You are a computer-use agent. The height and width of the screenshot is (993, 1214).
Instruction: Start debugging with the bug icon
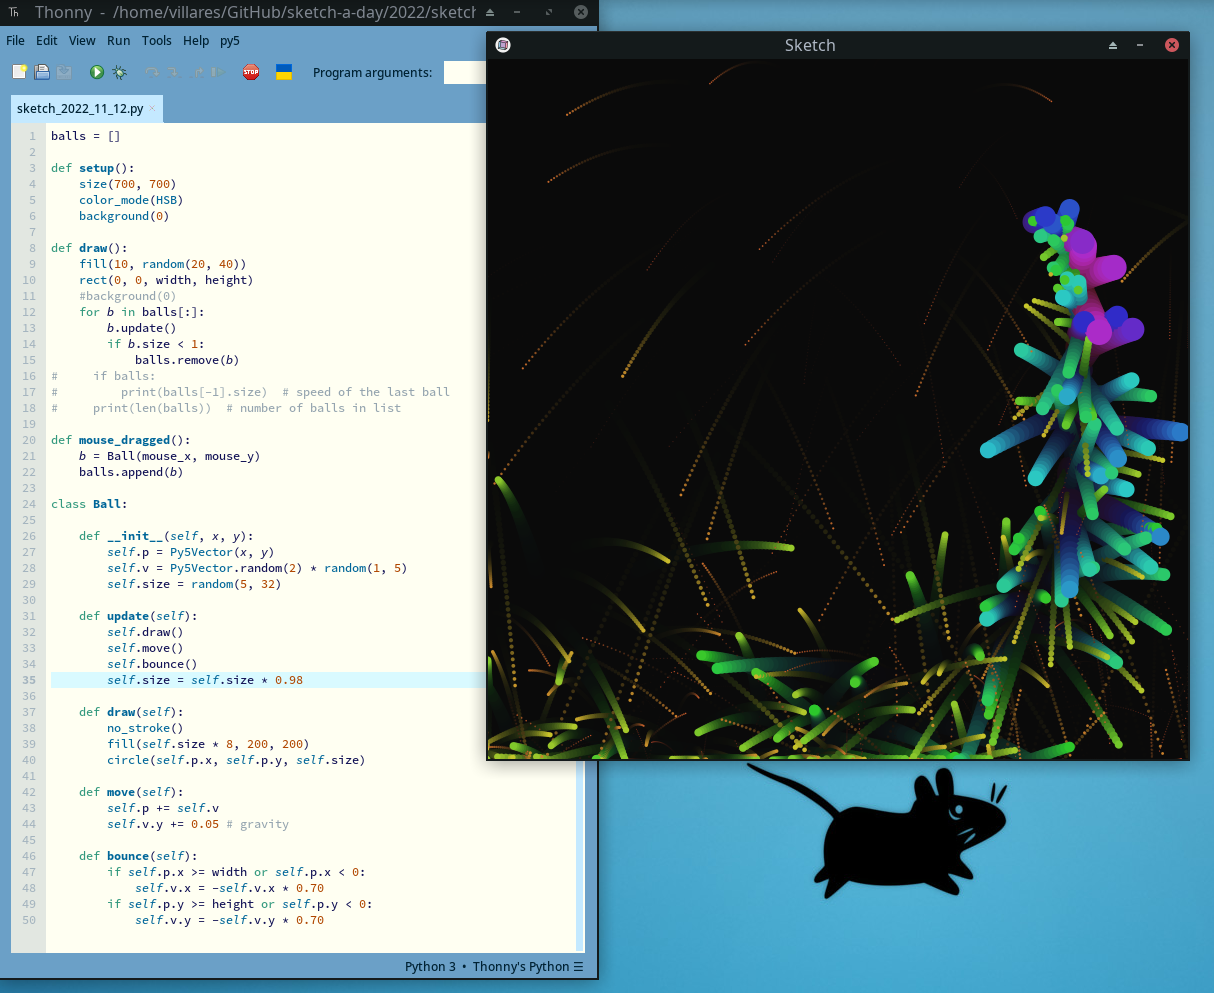pos(120,72)
